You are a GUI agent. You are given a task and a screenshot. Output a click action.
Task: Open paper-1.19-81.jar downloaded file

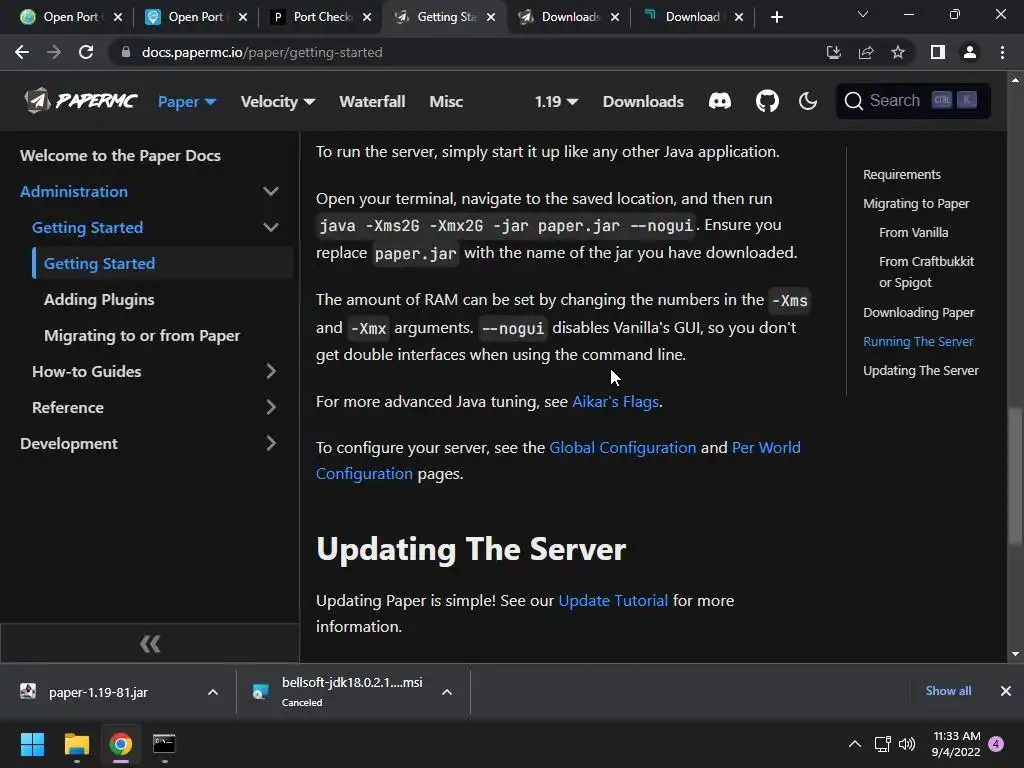click(x=98, y=692)
